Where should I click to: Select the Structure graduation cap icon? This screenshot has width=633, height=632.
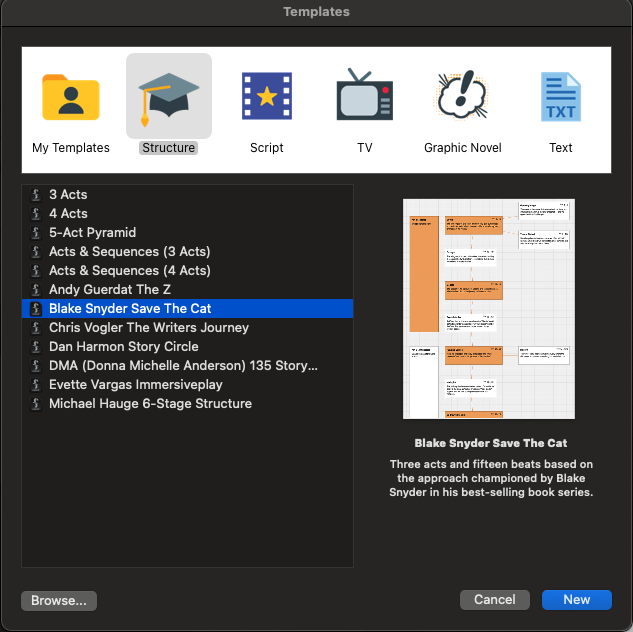168,97
